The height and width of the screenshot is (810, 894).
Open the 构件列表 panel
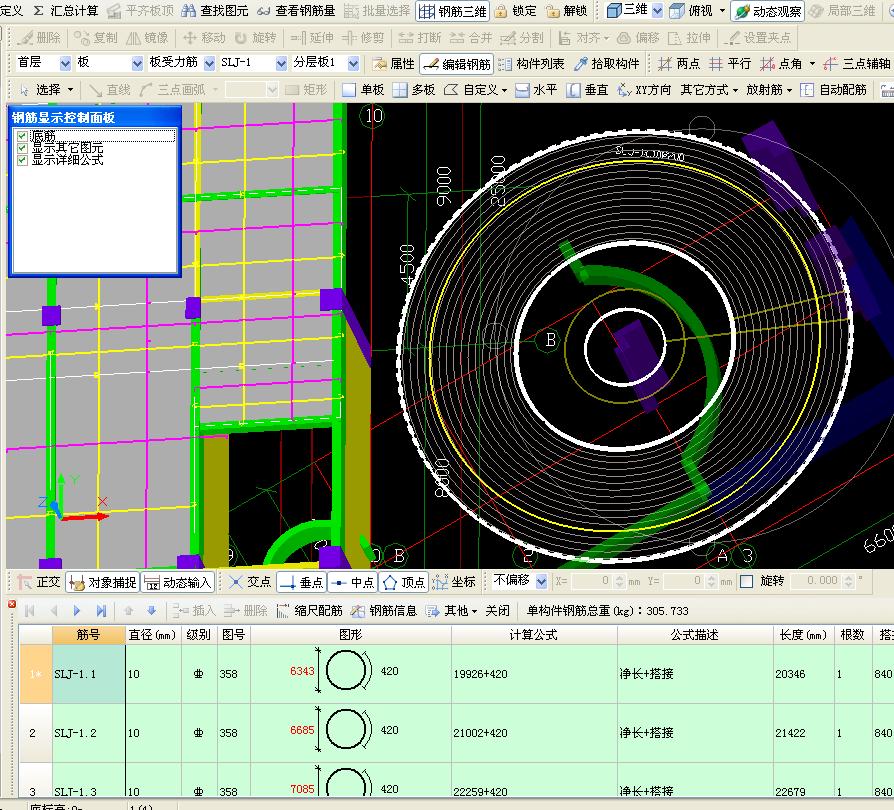point(531,64)
